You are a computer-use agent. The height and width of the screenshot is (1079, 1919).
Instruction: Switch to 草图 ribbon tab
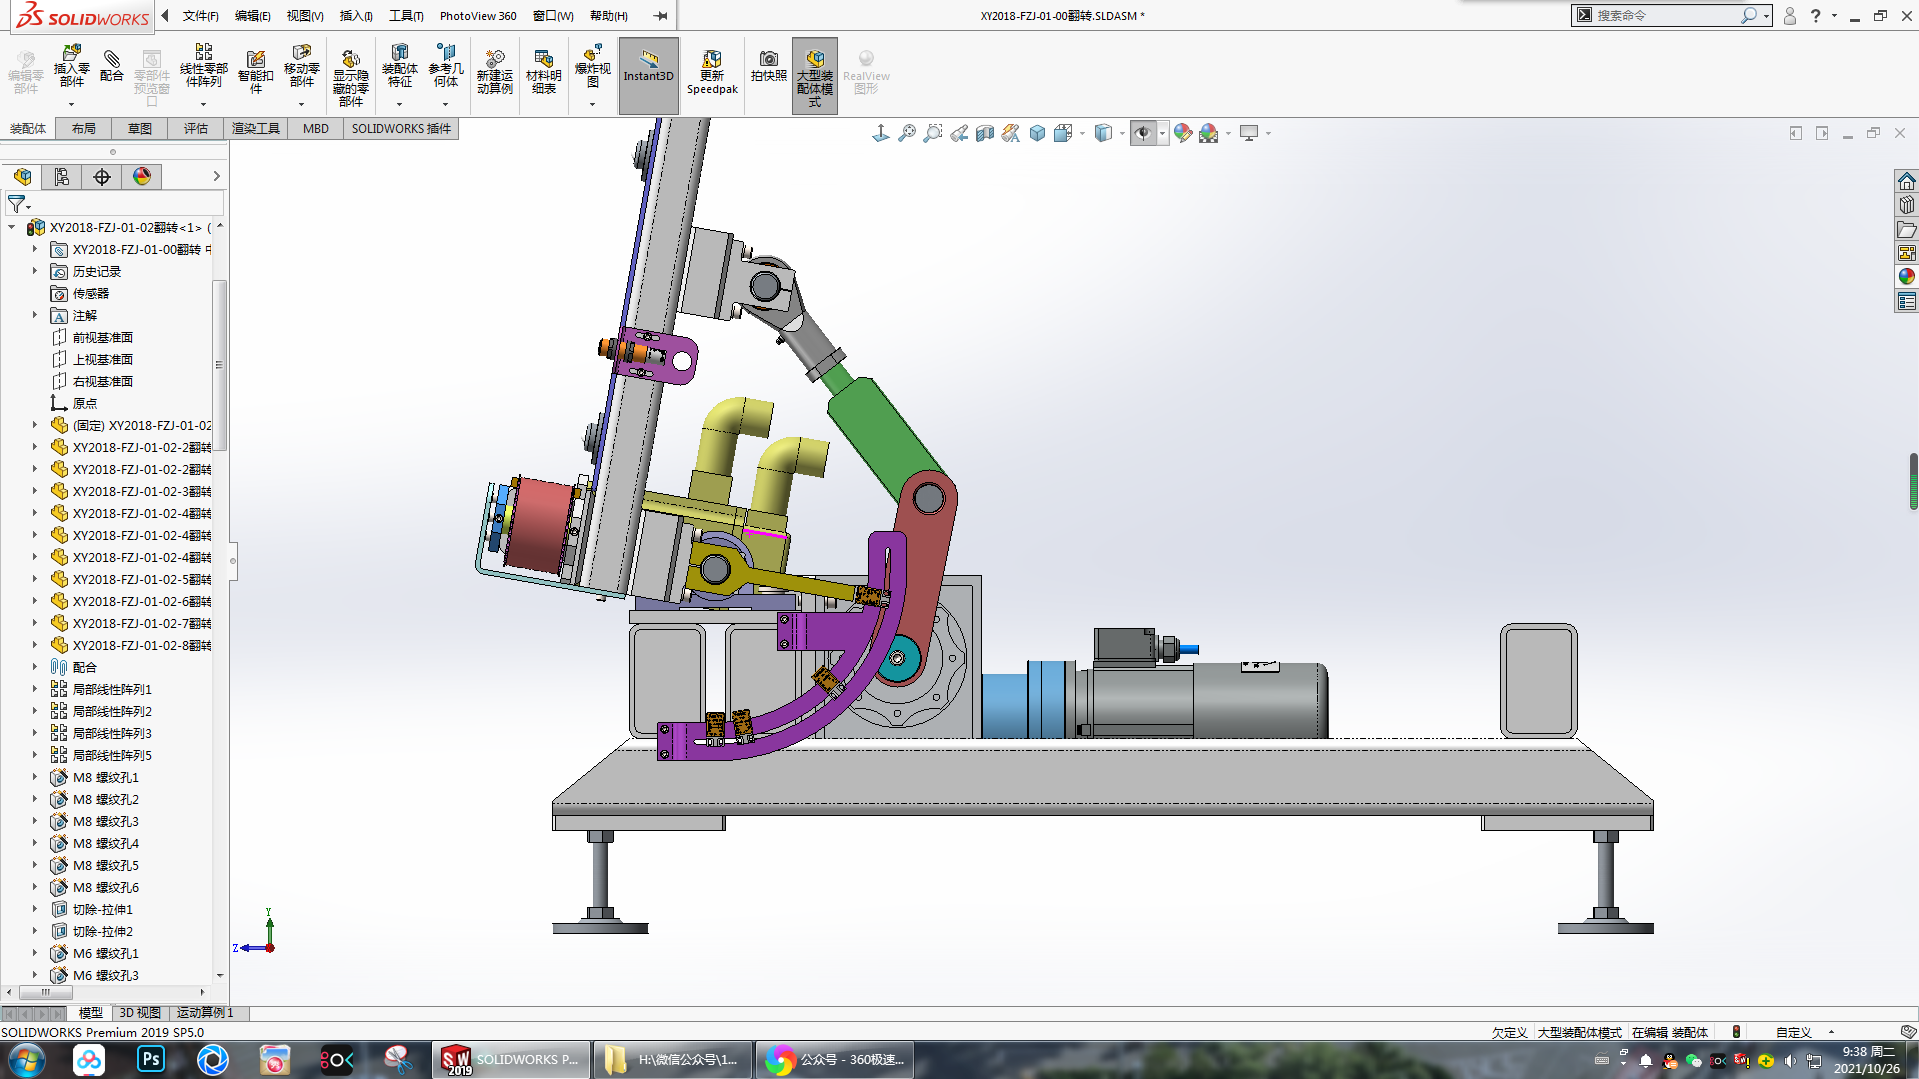140,128
